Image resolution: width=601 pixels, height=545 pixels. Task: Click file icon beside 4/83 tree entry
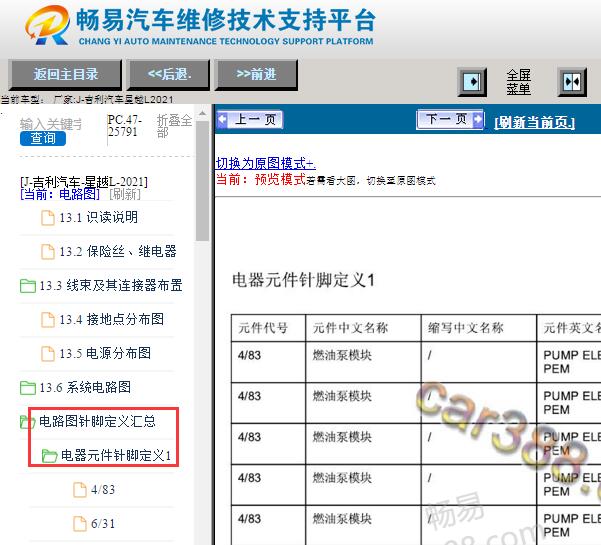[80, 489]
